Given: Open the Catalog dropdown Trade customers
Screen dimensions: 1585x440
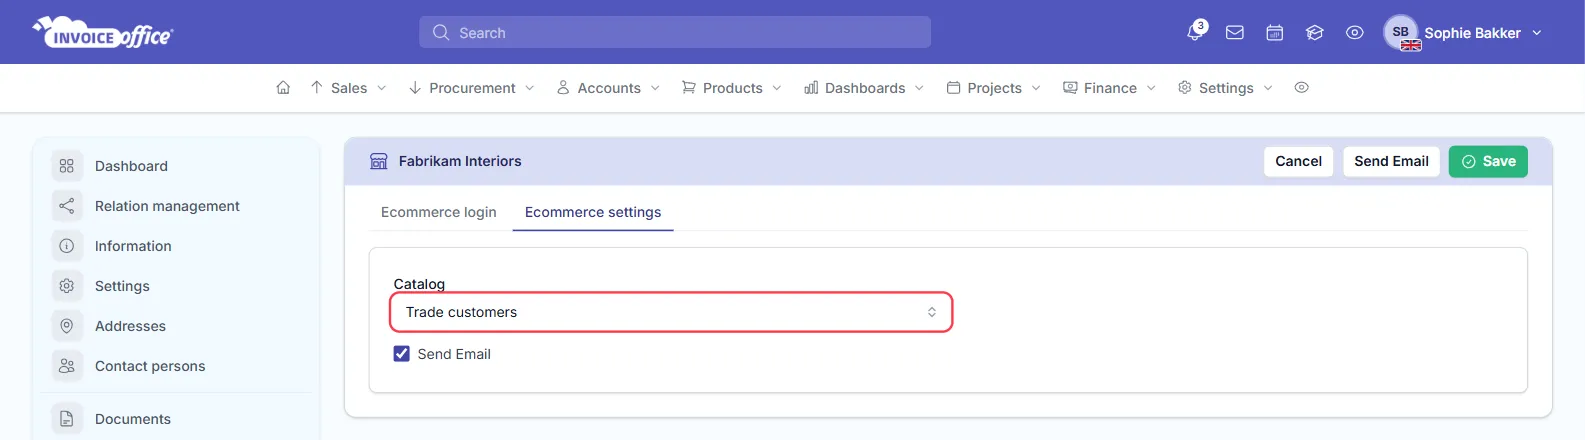Looking at the screenshot, I should (671, 312).
